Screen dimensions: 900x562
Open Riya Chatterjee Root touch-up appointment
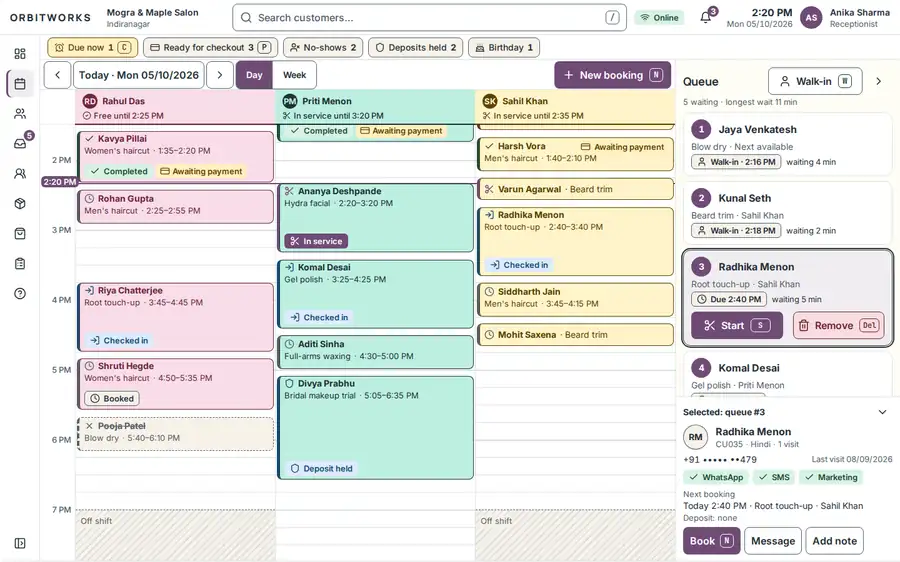tap(175, 317)
